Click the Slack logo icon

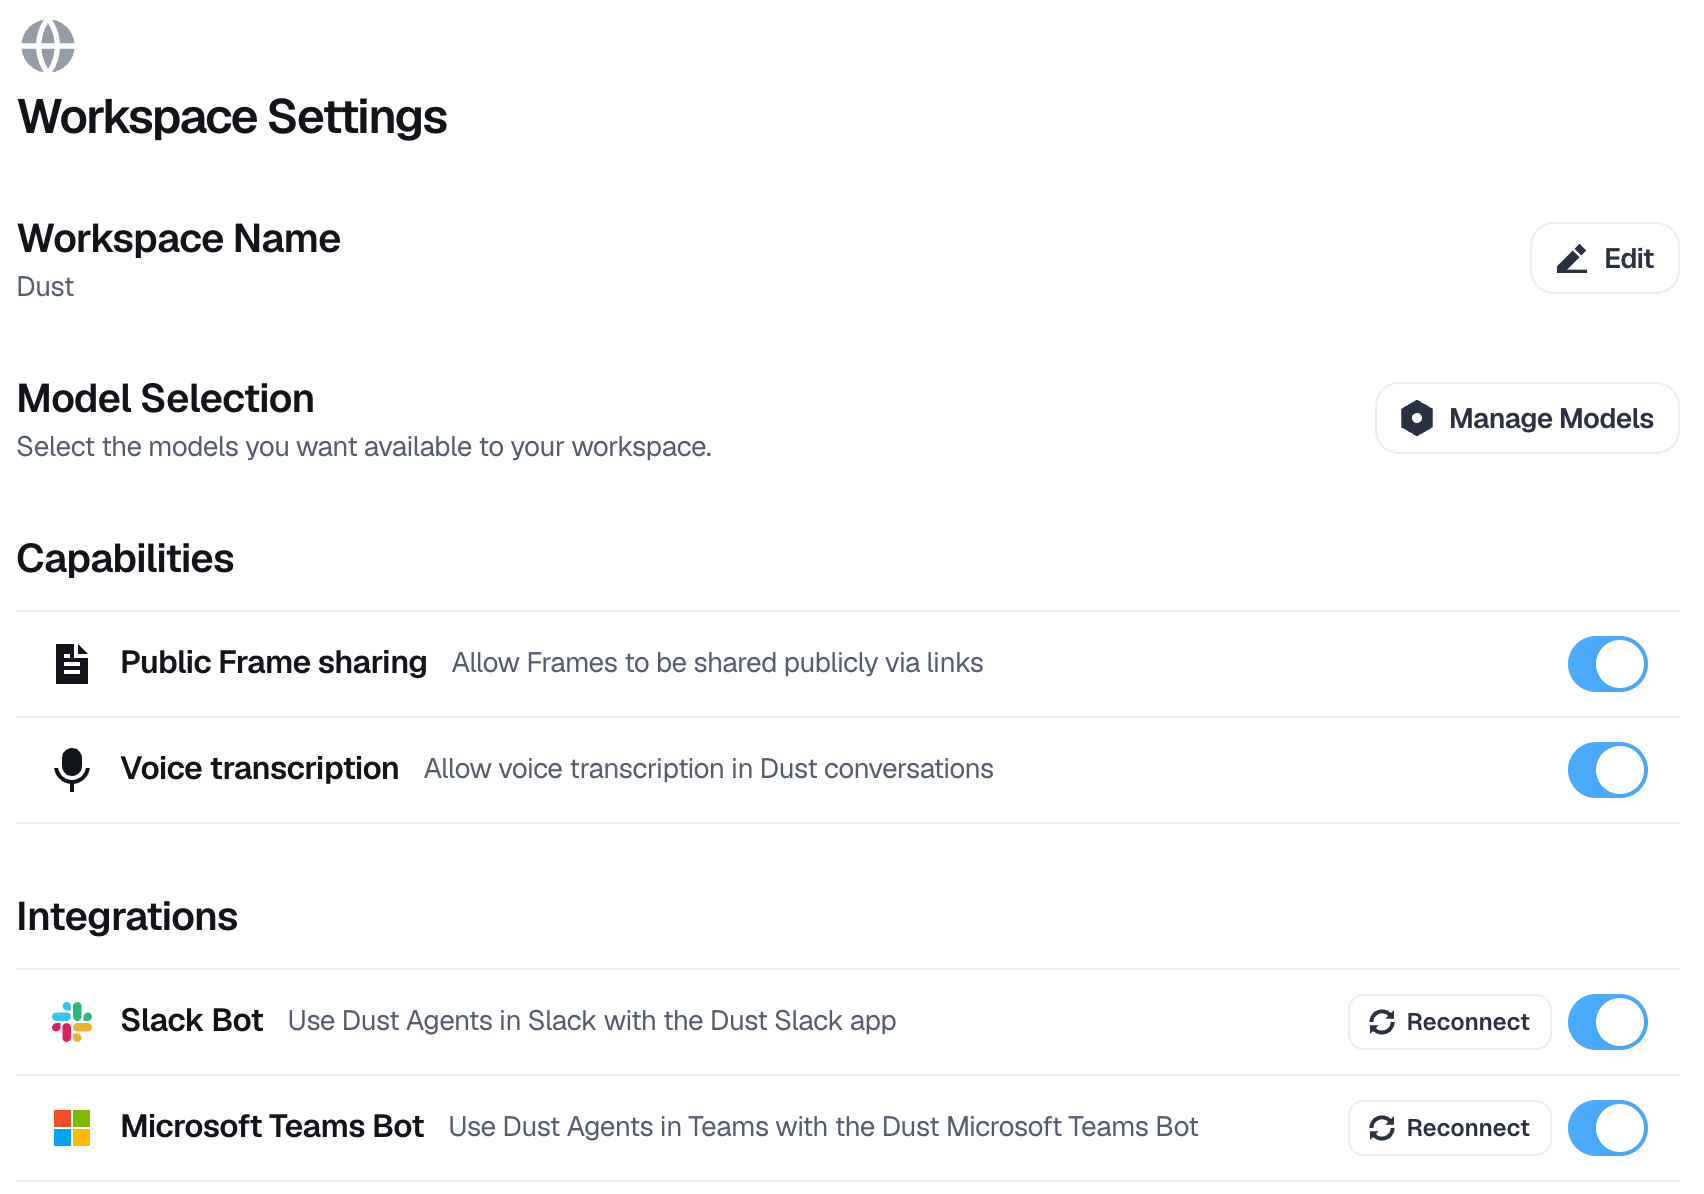click(x=72, y=1021)
